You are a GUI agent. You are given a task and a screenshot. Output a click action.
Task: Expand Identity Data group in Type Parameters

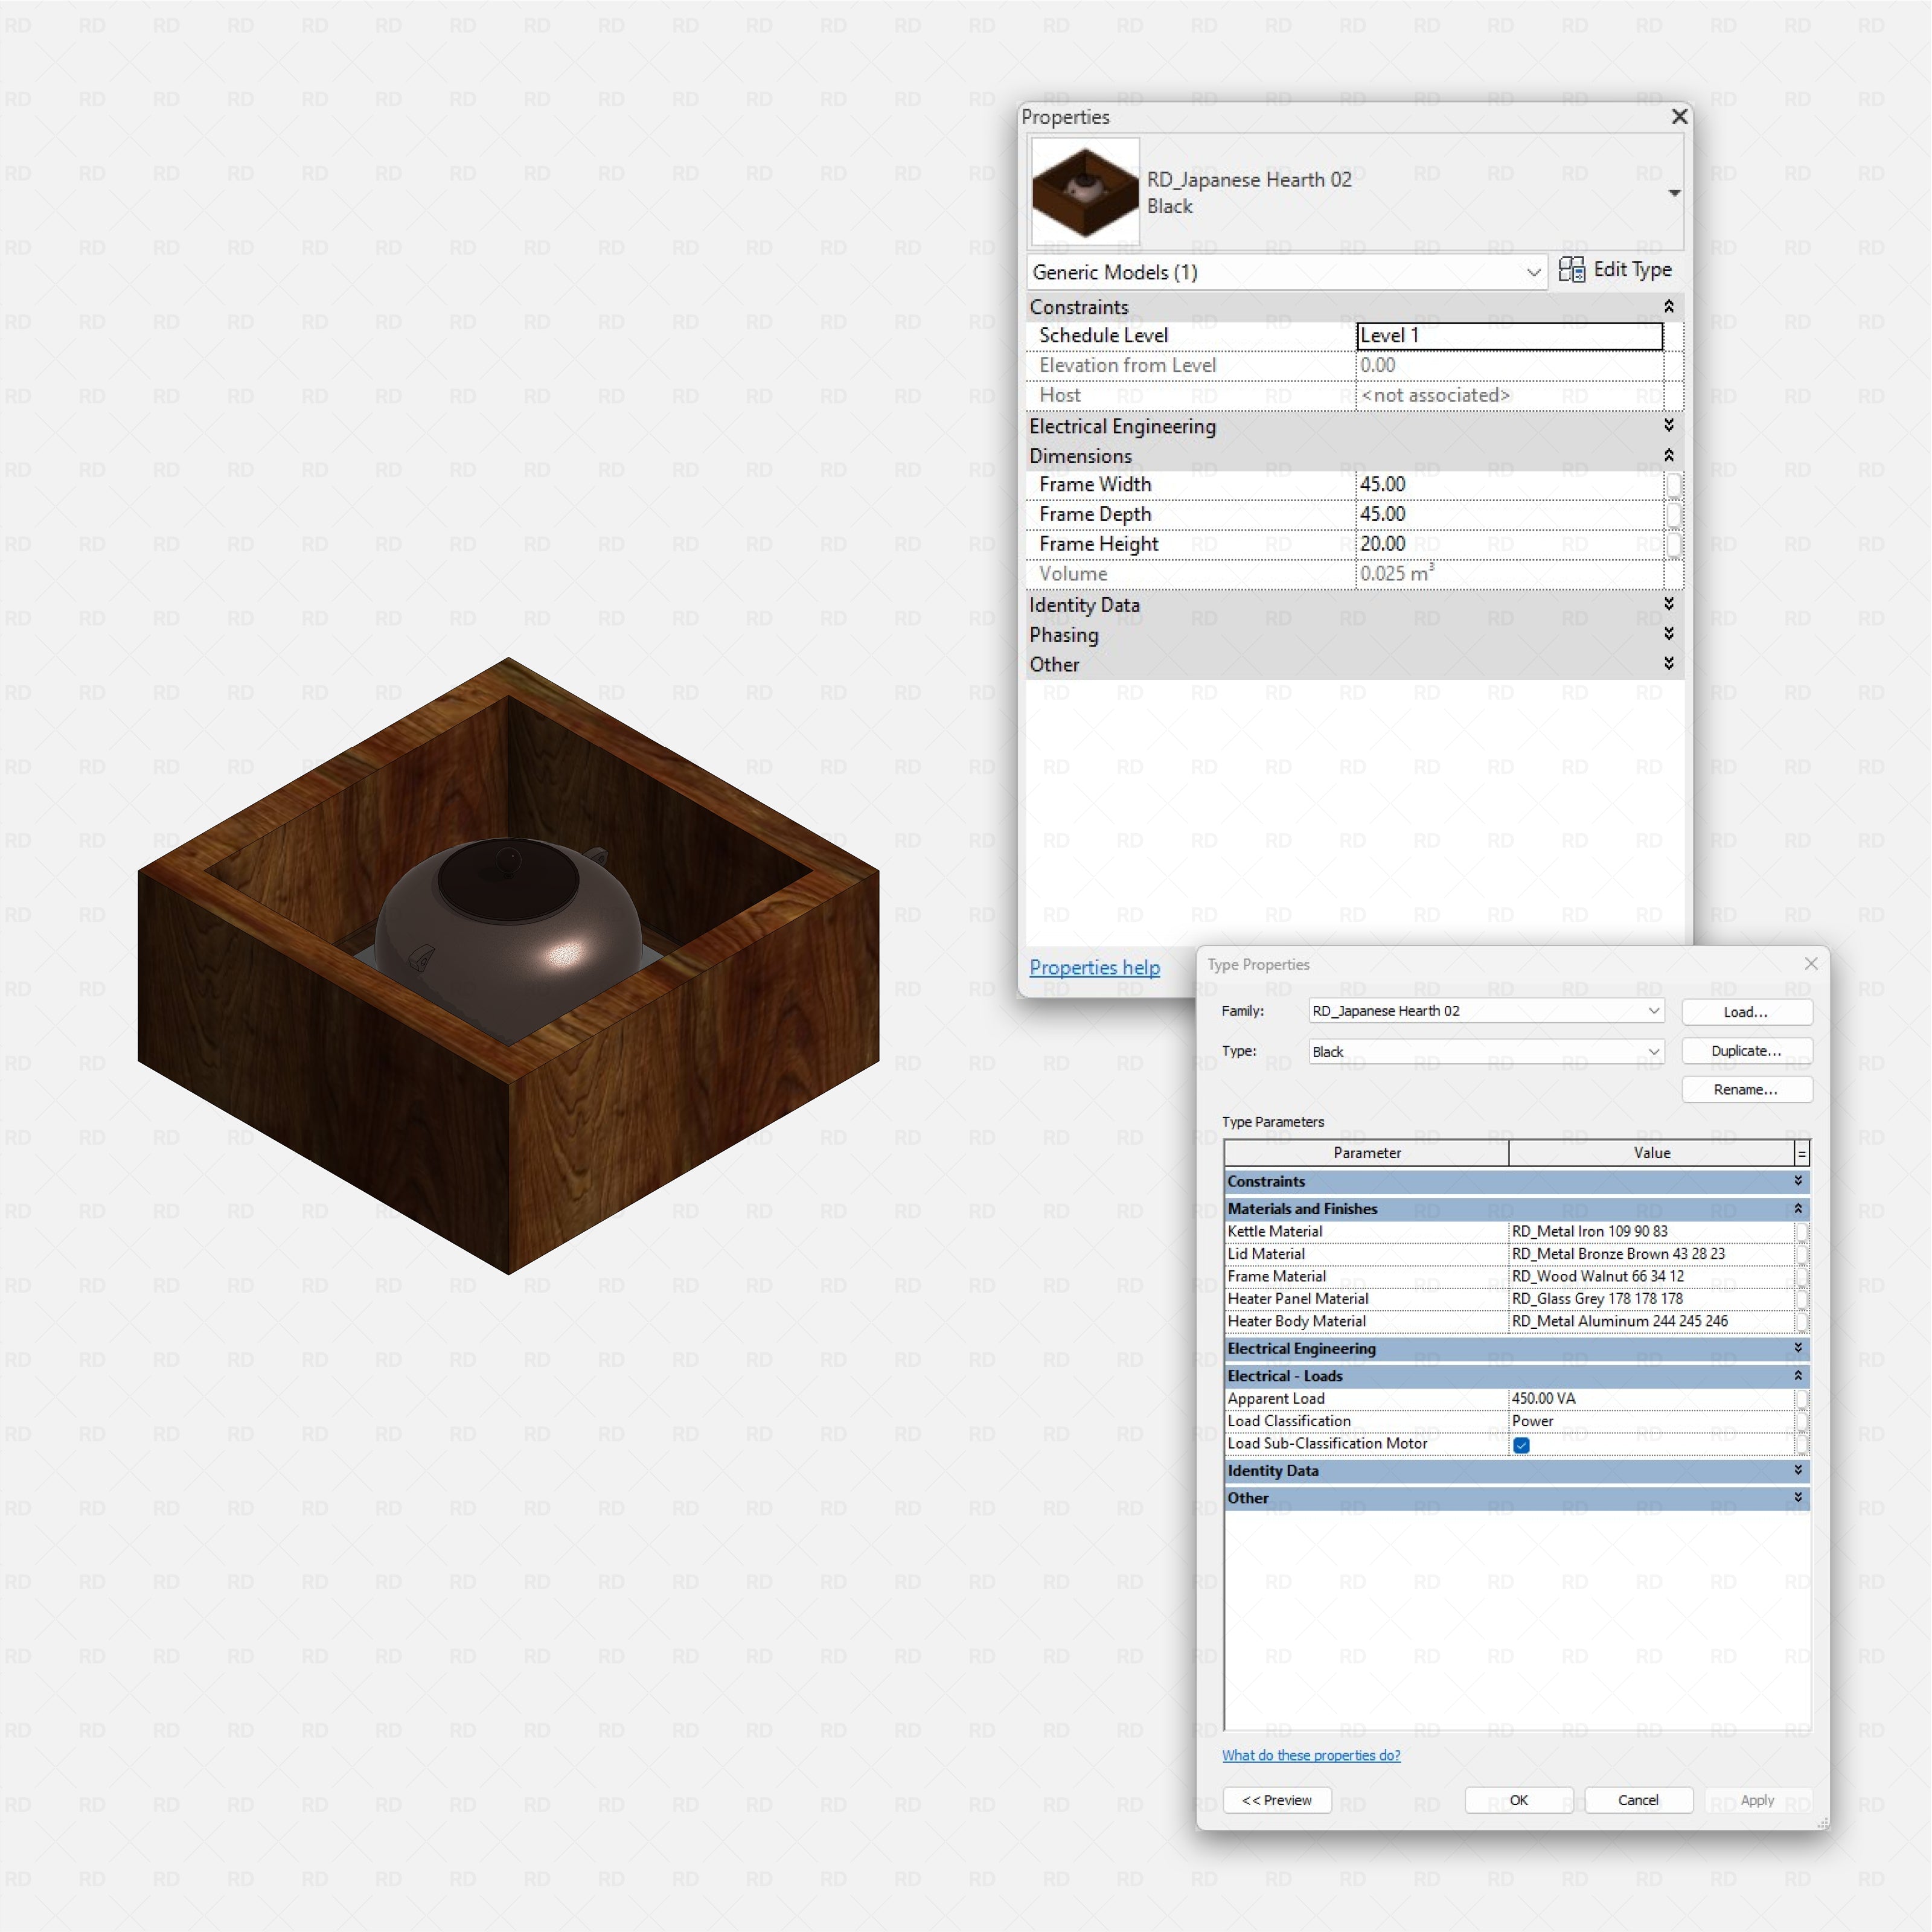coord(1798,1470)
